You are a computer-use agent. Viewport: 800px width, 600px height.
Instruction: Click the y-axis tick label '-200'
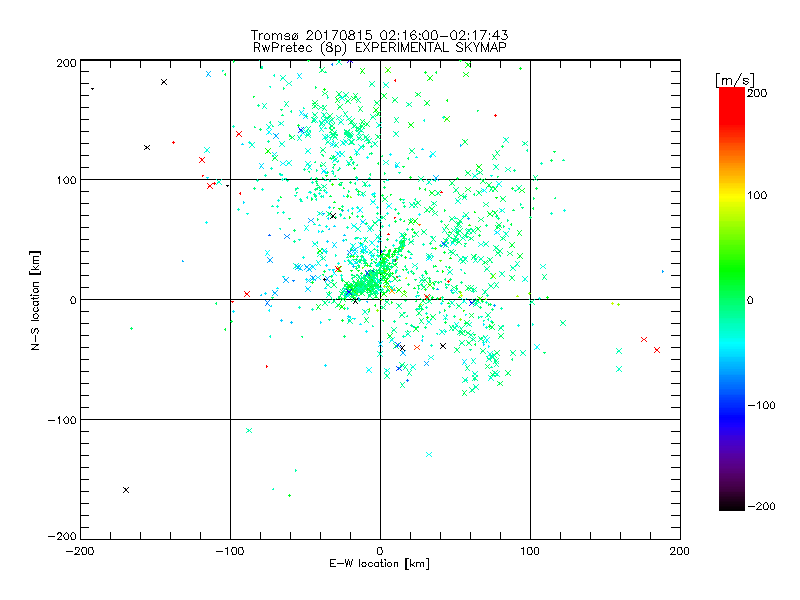pos(62,536)
